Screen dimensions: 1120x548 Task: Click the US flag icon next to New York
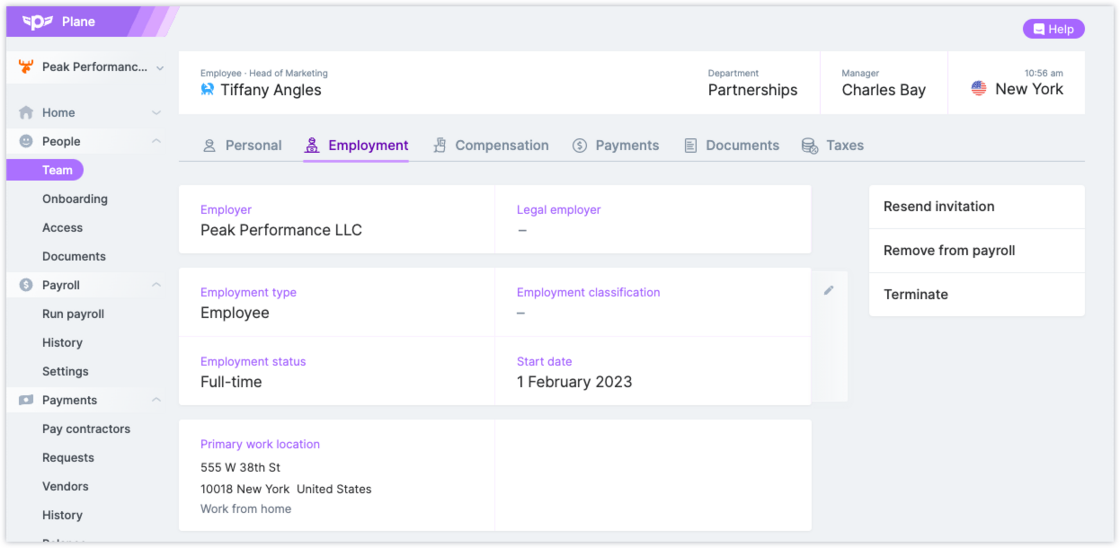[x=979, y=89]
